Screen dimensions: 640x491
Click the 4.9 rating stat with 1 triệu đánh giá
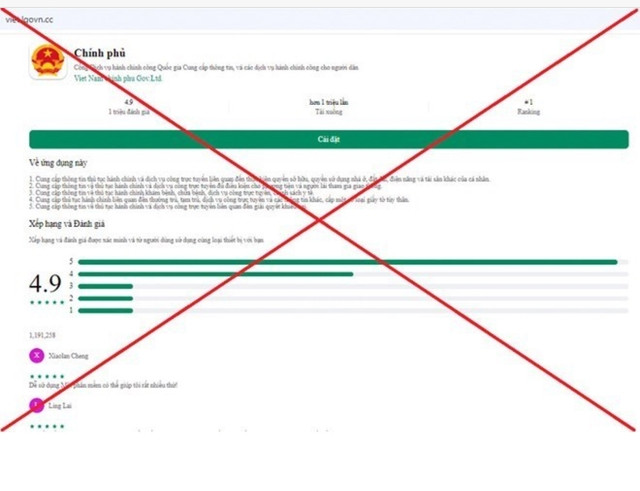[128, 108]
